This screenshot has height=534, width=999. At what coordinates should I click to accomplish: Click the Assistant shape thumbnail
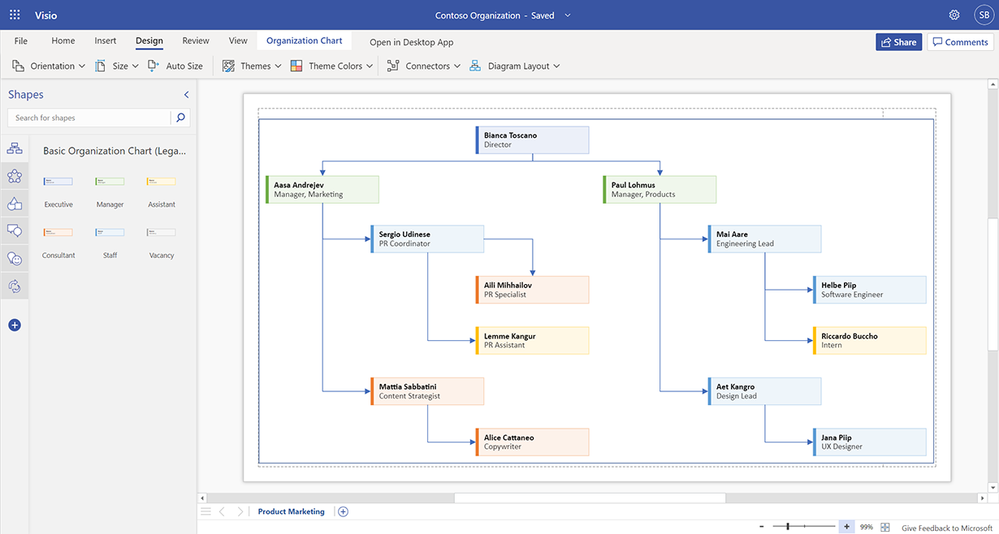point(161,182)
